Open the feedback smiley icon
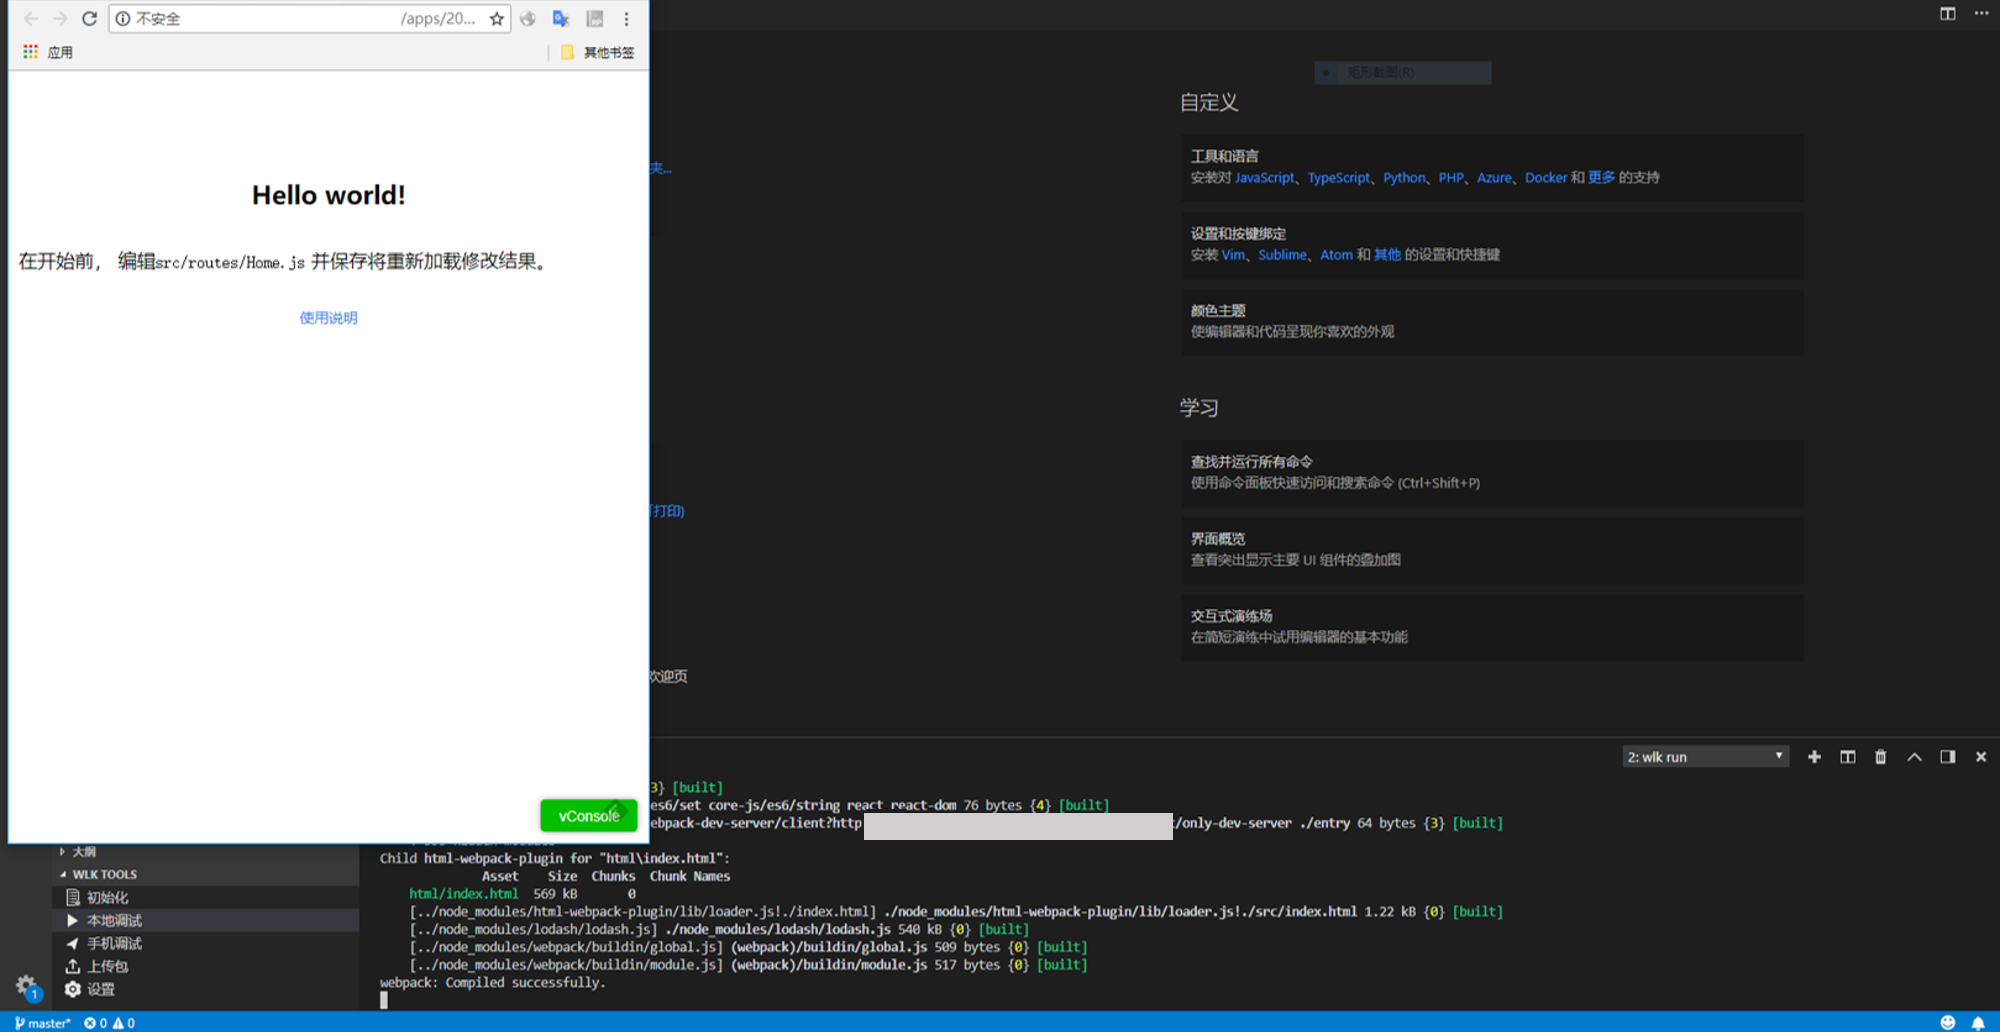 coord(1947,1022)
